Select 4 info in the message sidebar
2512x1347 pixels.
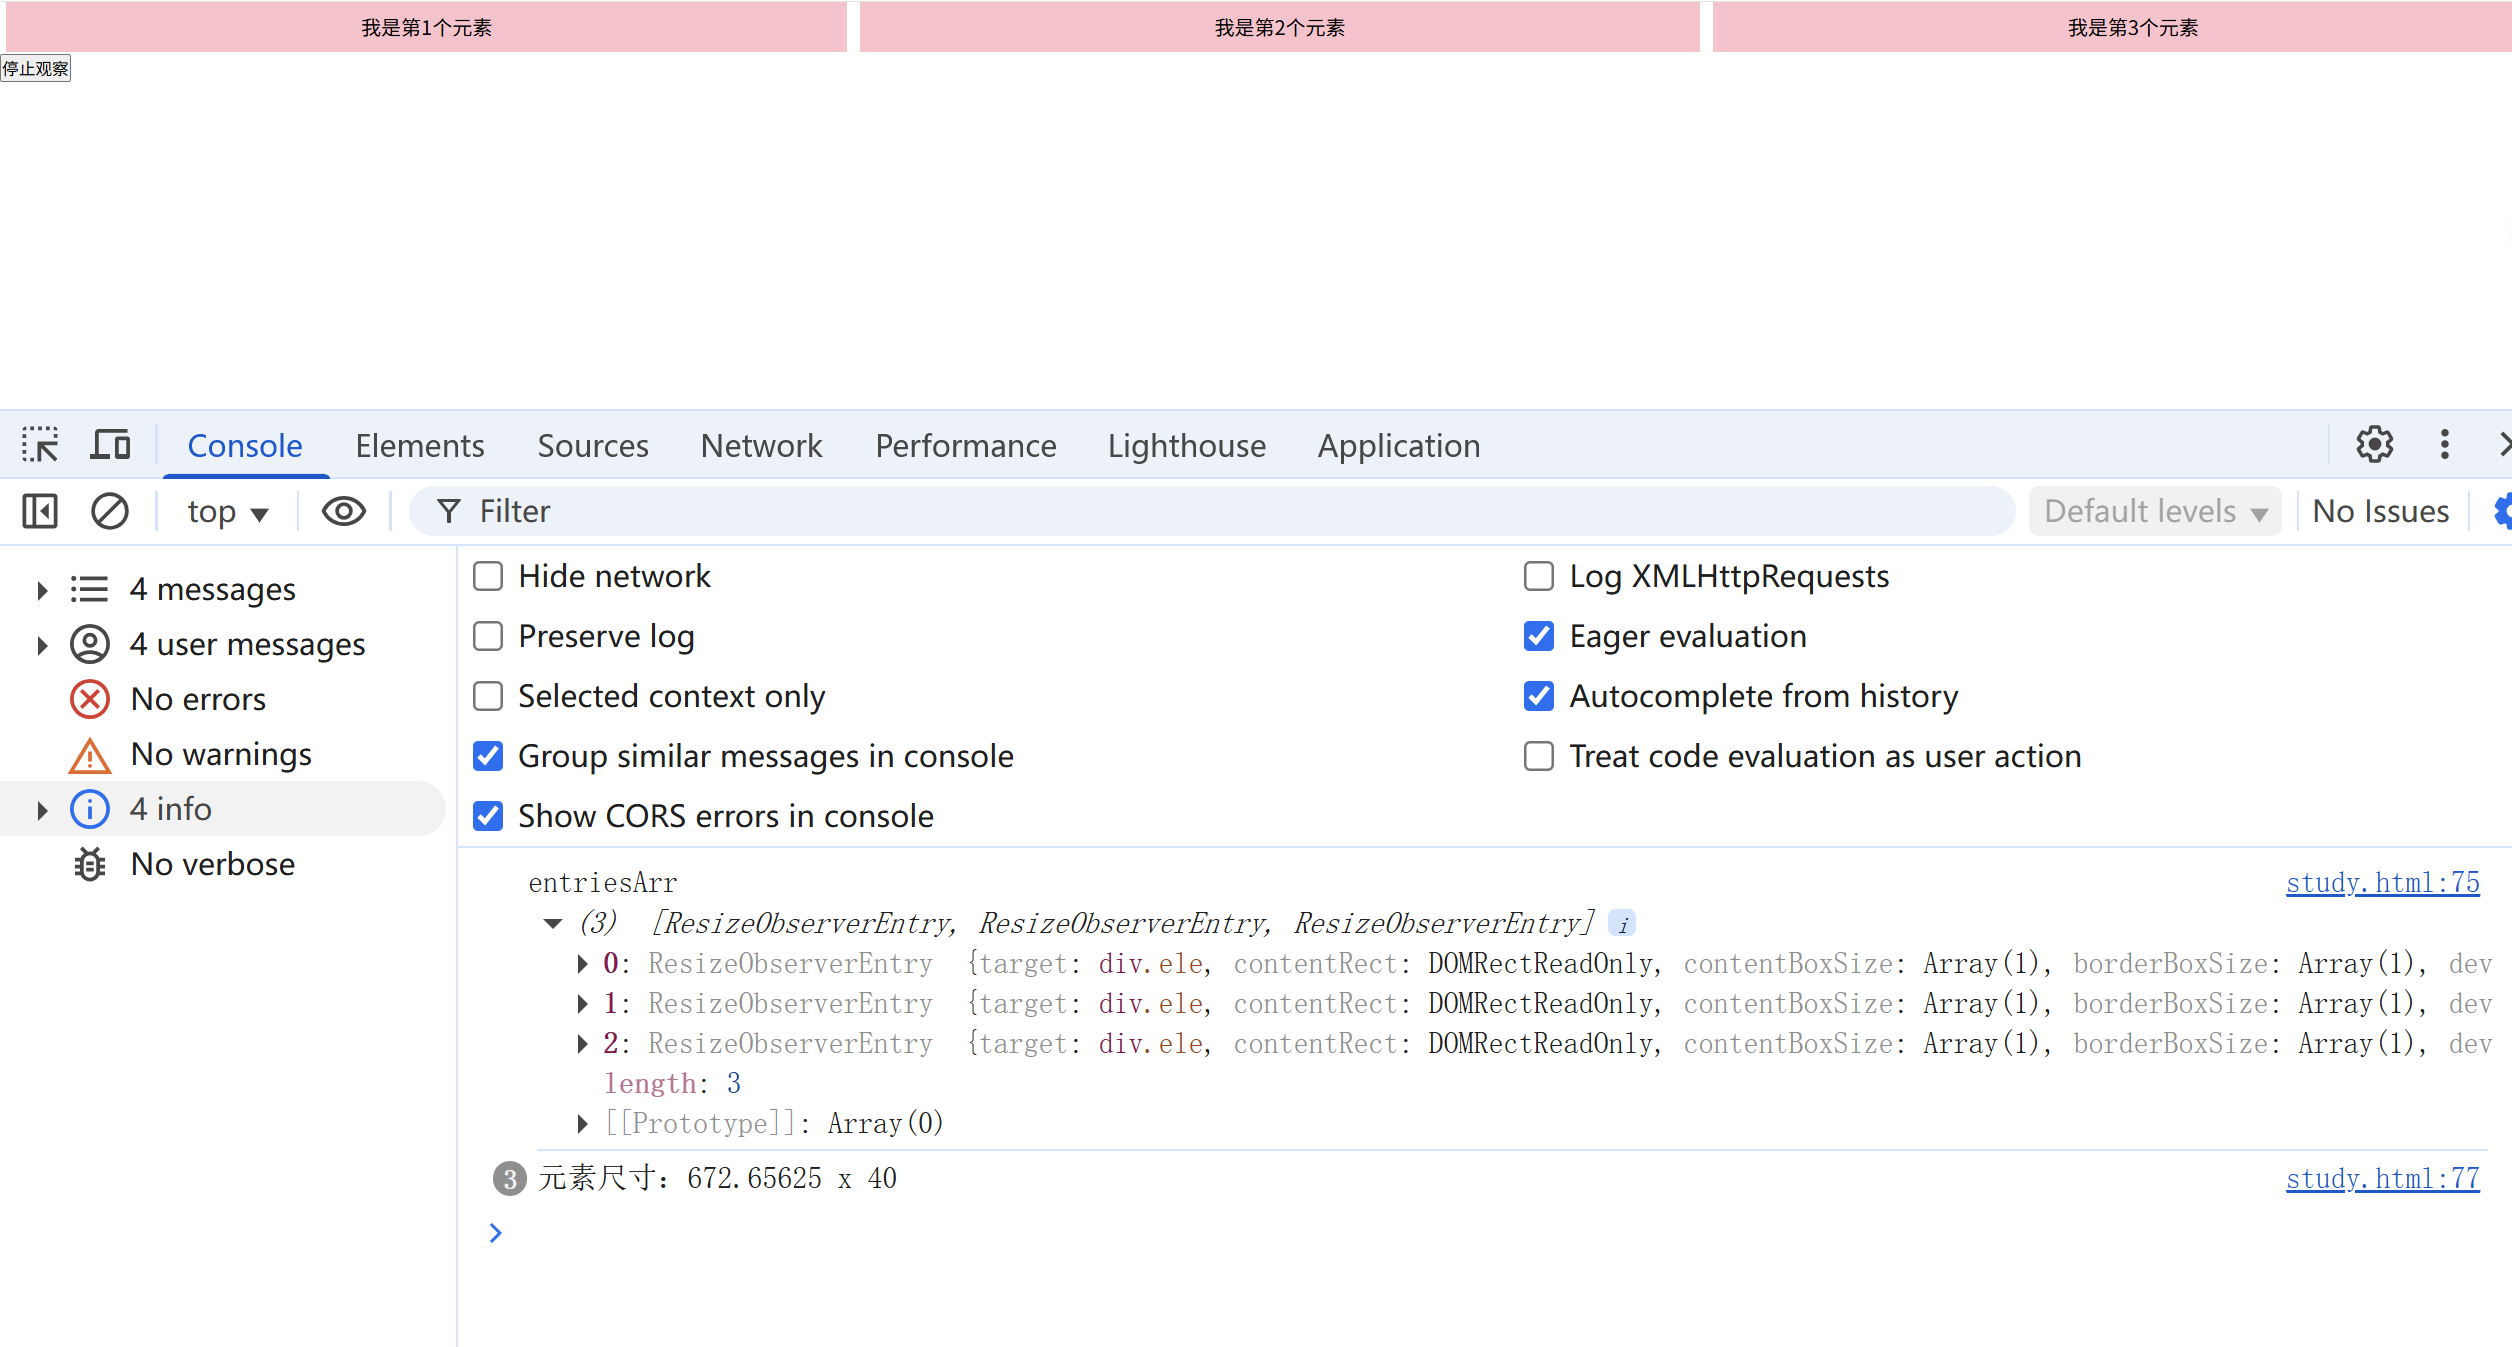(170, 808)
